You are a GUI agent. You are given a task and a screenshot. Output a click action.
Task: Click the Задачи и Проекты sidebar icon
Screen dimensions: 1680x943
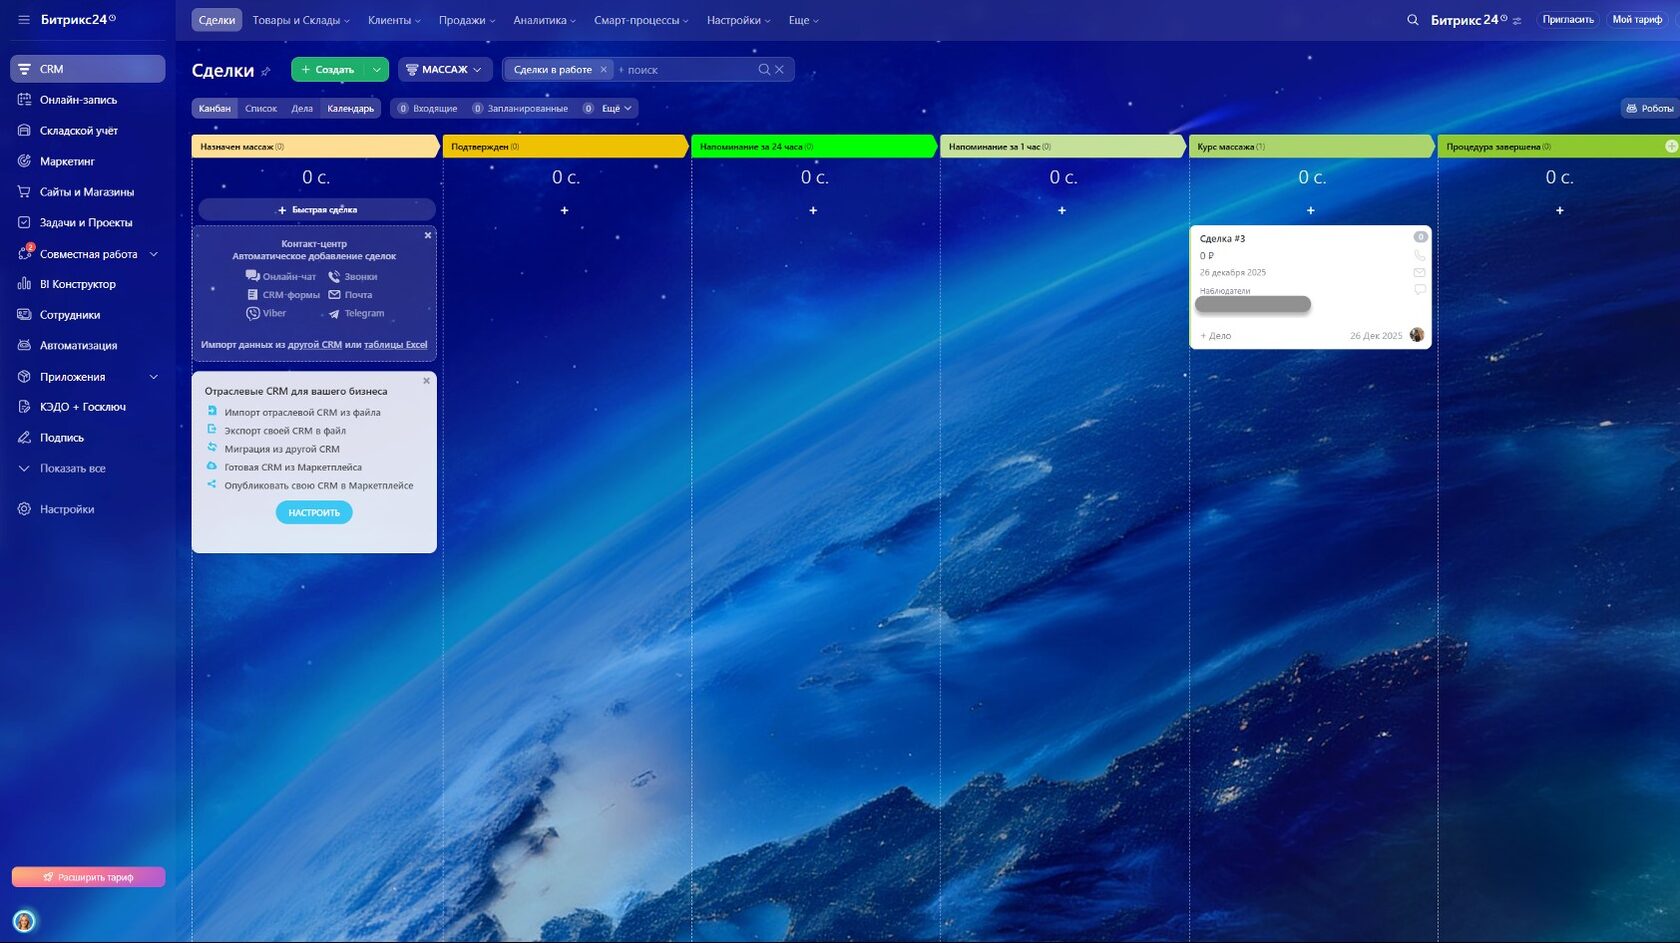[24, 223]
